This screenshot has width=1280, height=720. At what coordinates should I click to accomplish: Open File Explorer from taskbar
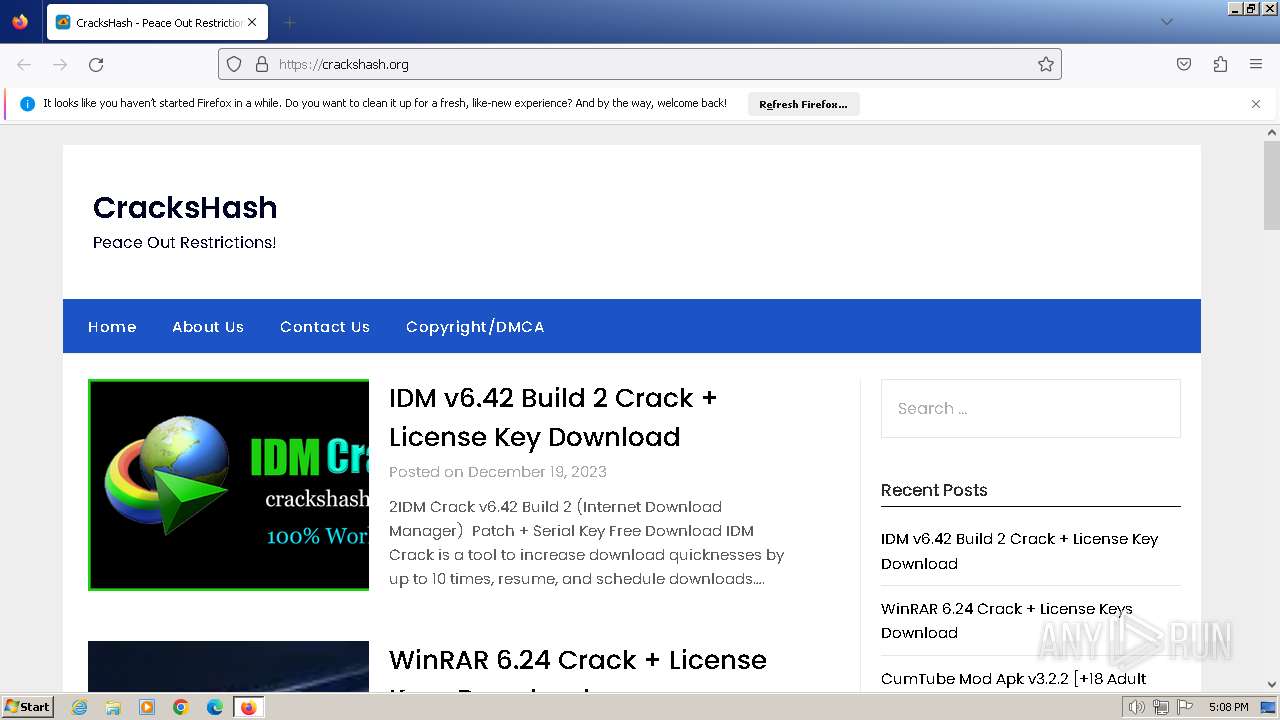tap(113, 707)
